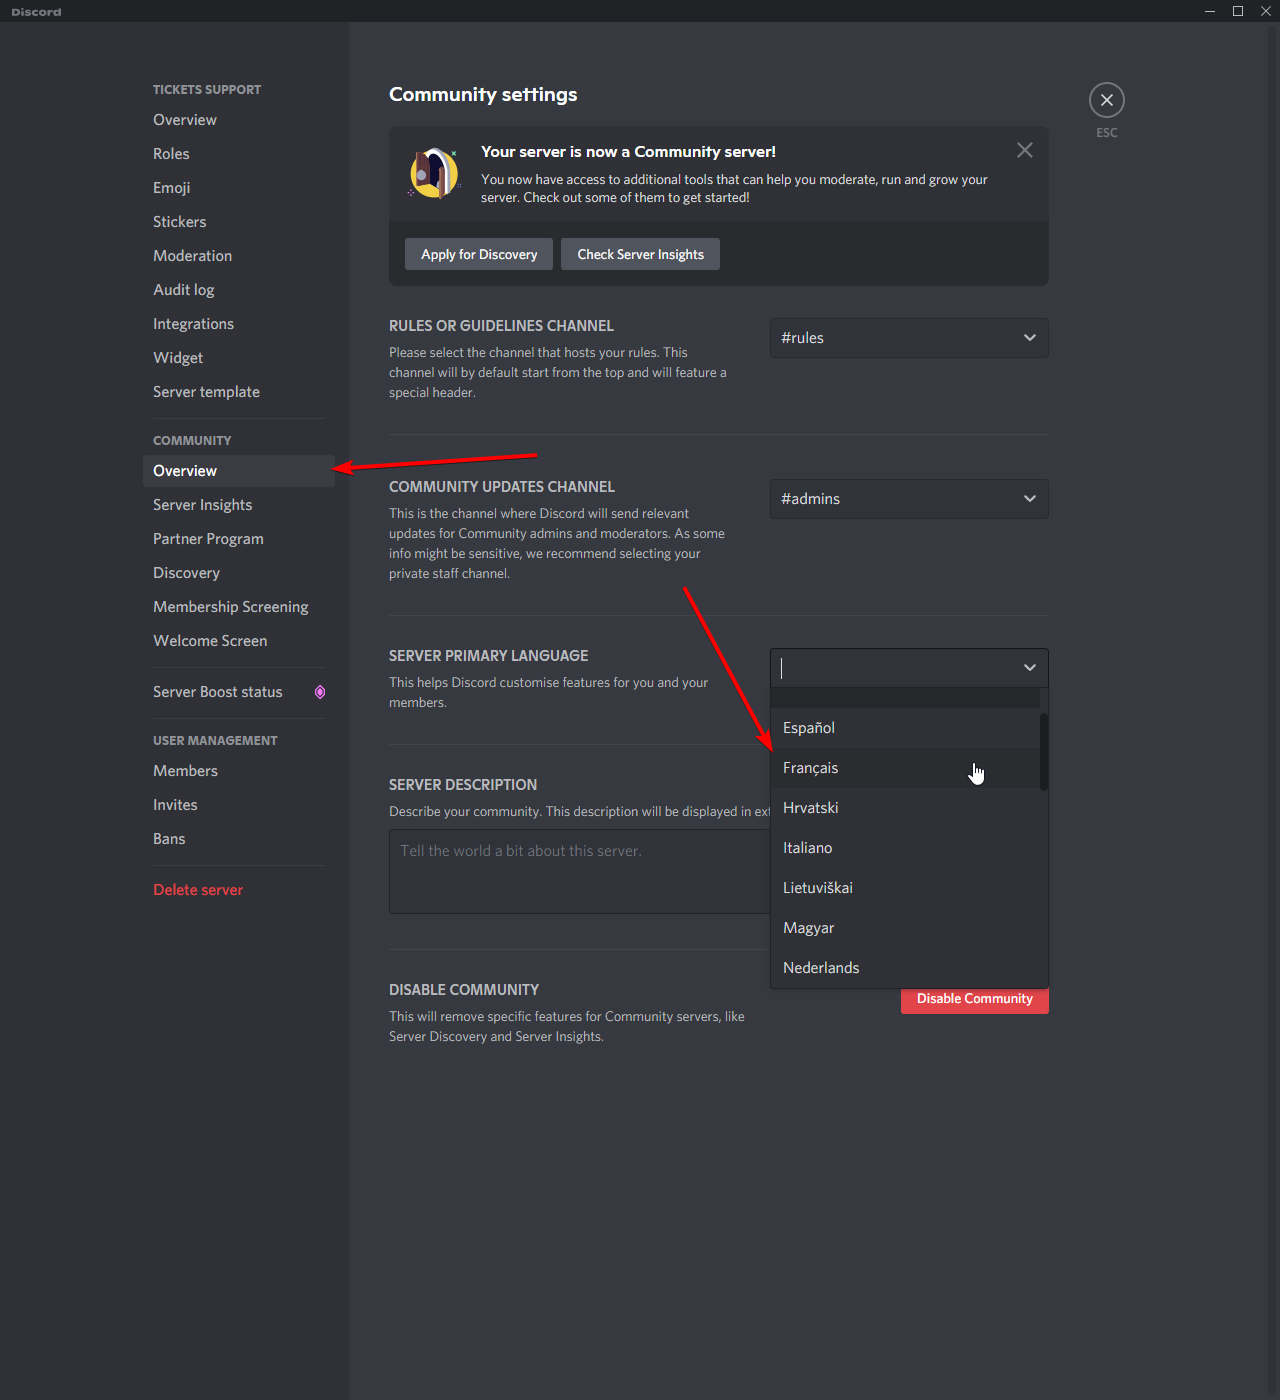Click the Server Boost gem icon
Viewport: 1280px width, 1400px height.
(320, 692)
